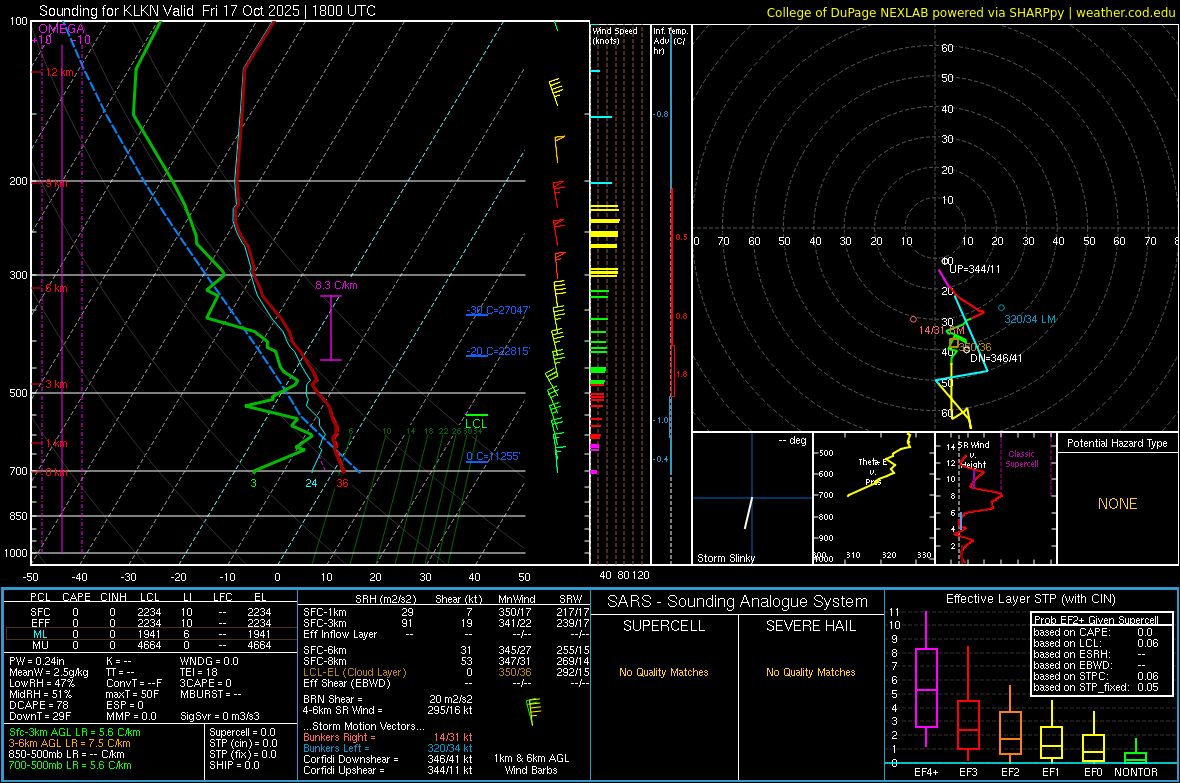Click the "Effective Layer STP (with CIN)" title
The image size is (1180, 783).
pyautogui.click(x=1031, y=599)
